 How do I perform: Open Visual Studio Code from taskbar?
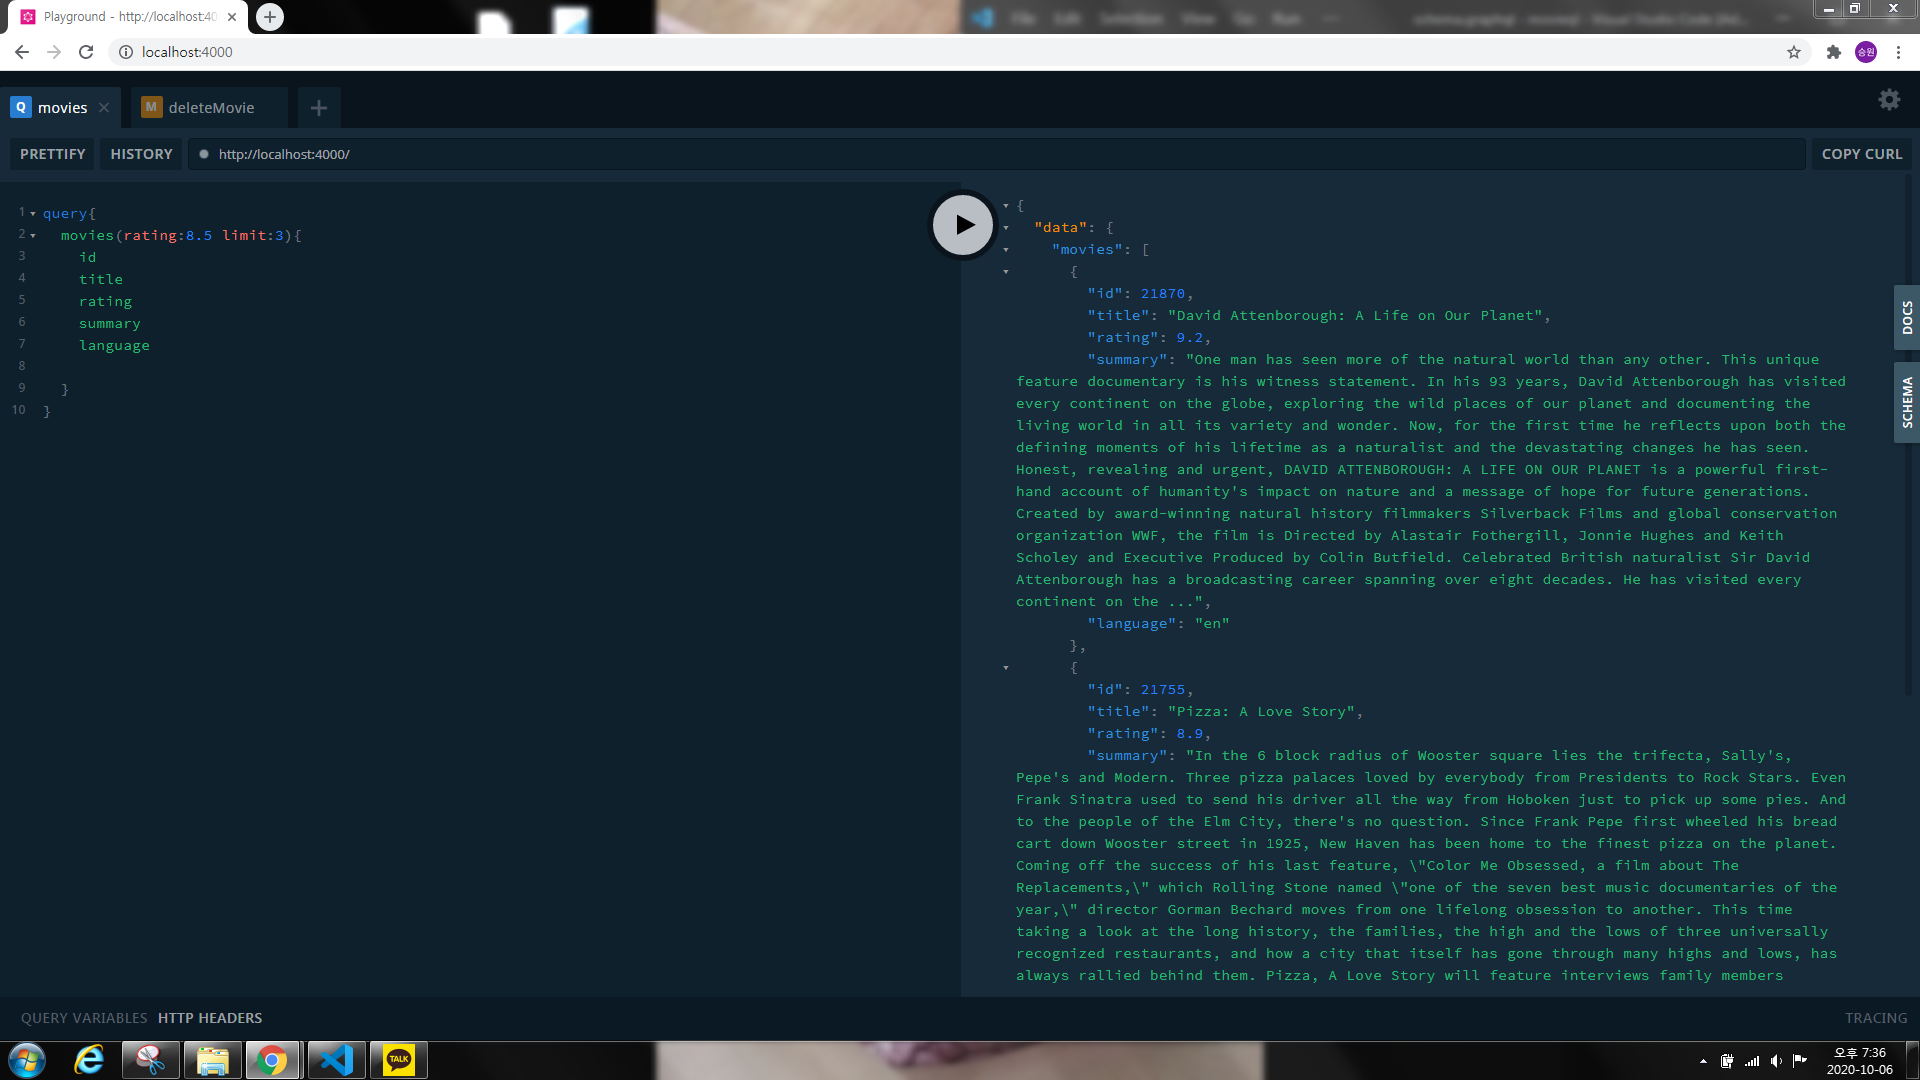(x=337, y=1060)
